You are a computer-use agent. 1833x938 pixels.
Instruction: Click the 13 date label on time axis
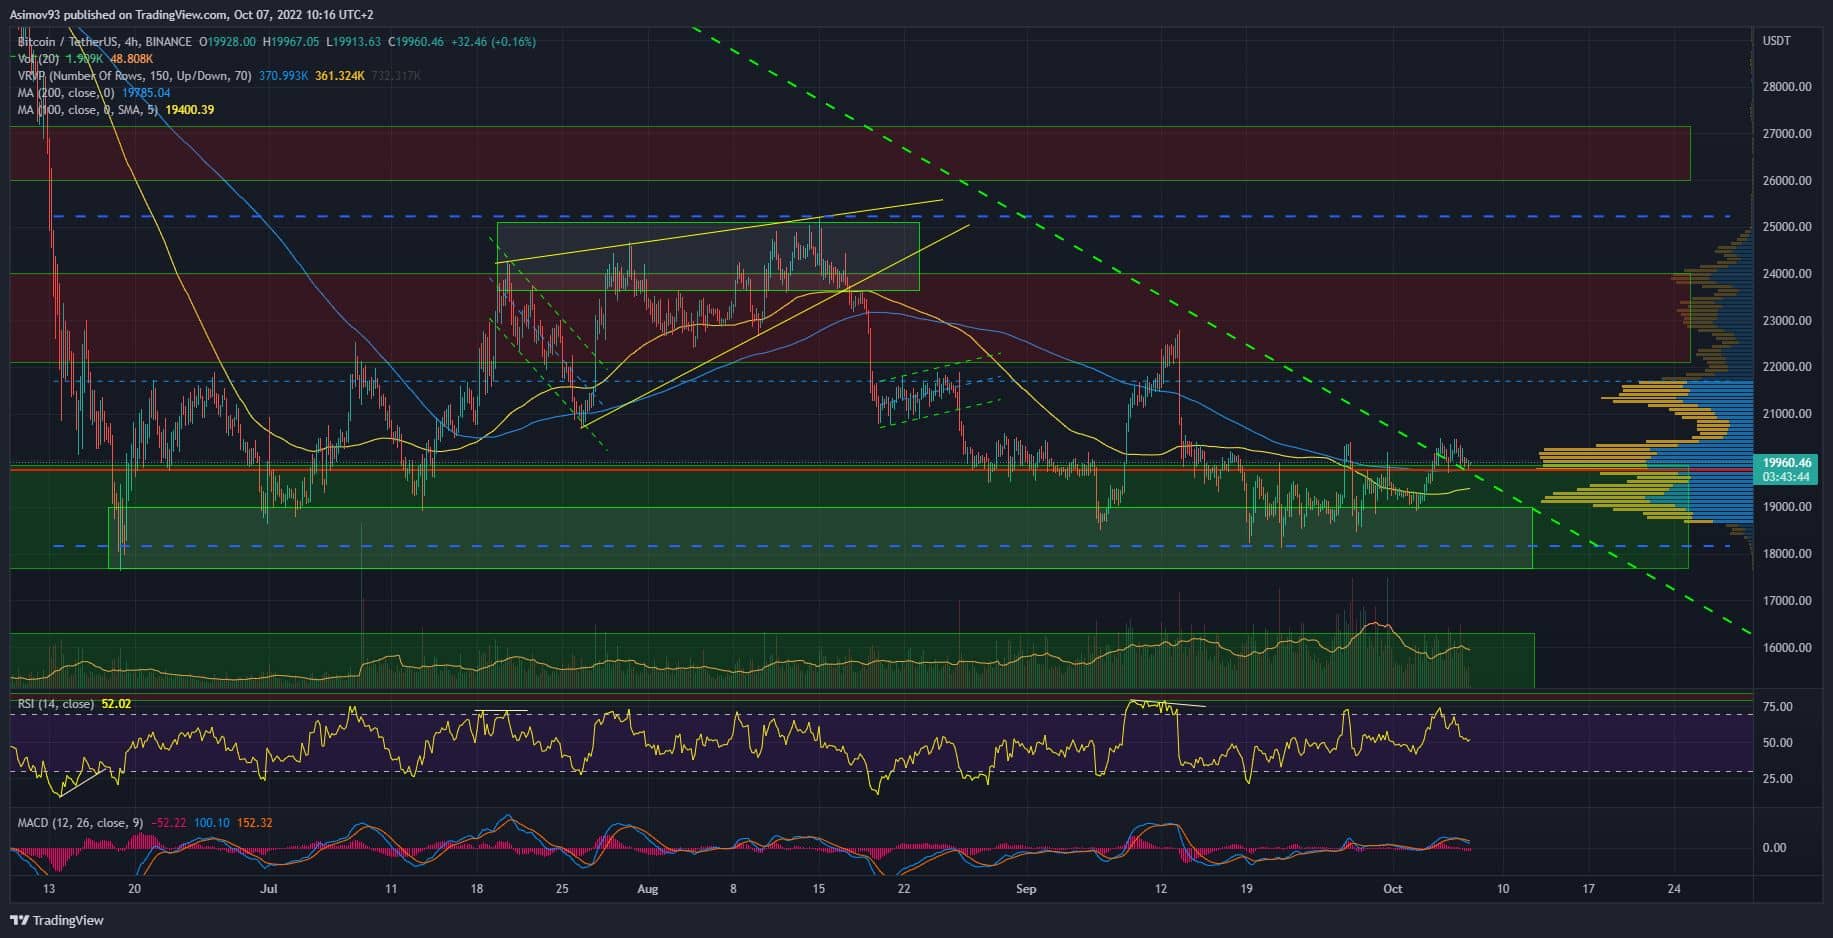pyautogui.click(x=49, y=889)
